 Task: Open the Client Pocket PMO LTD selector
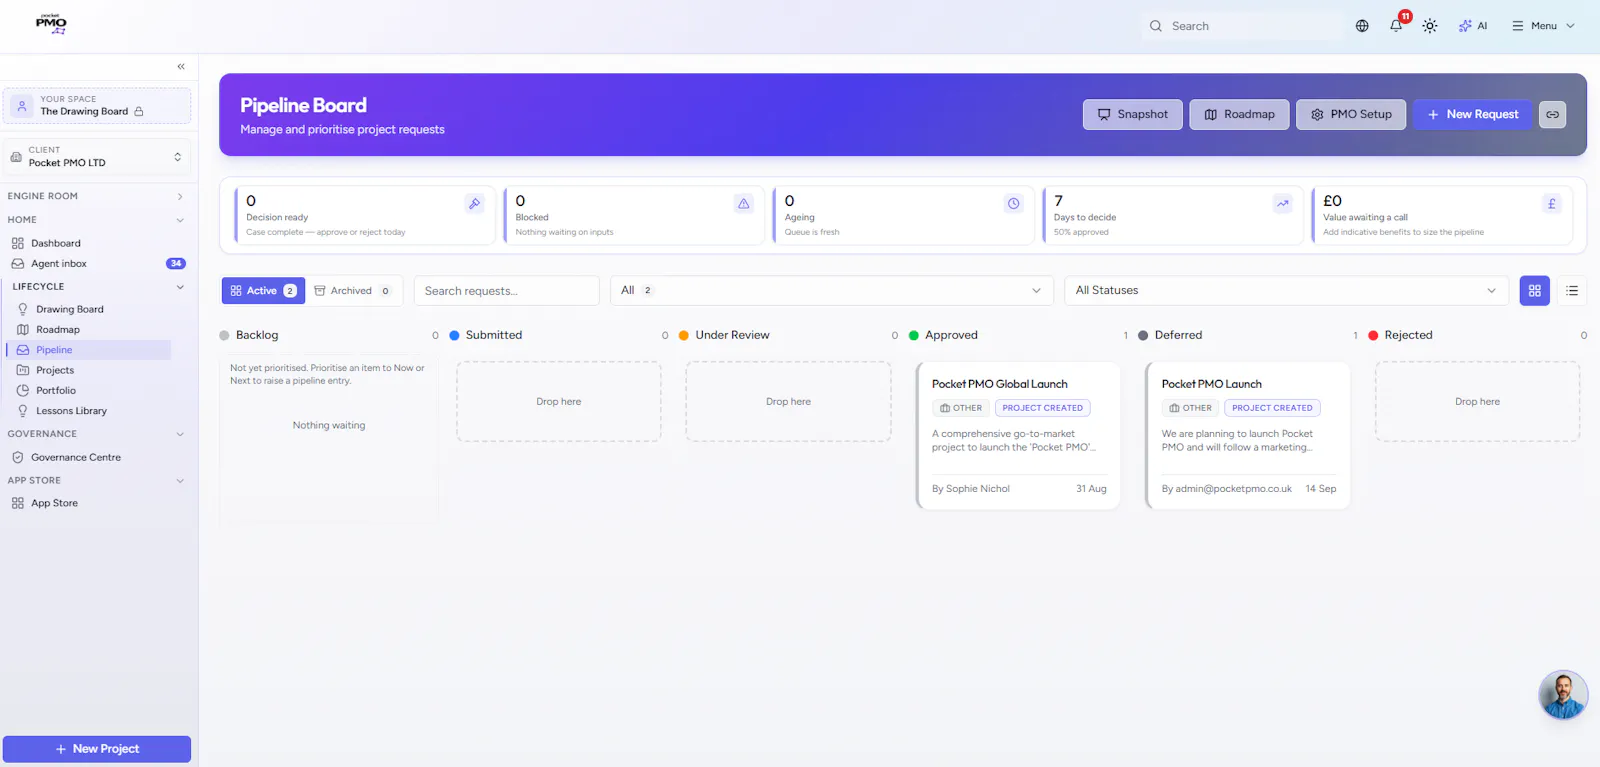click(97, 157)
